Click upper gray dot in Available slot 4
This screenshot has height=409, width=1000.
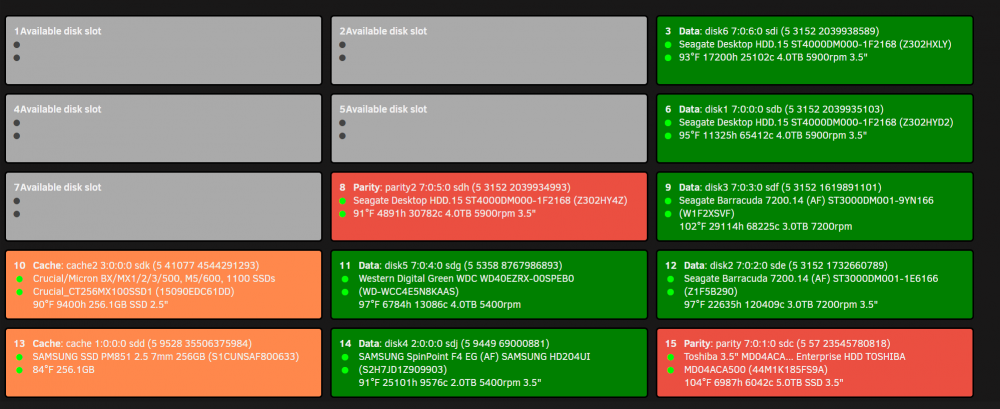17,123
